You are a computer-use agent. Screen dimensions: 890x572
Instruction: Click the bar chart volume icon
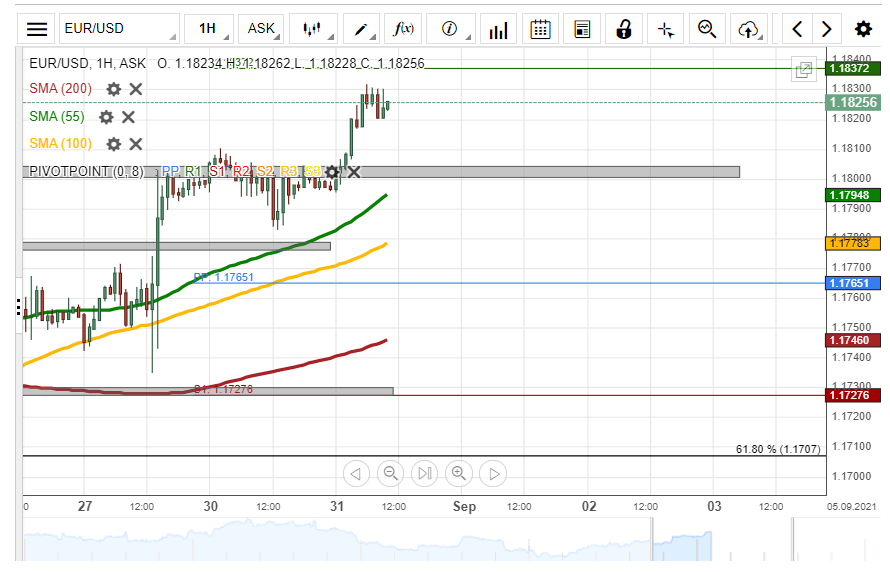tap(498, 29)
